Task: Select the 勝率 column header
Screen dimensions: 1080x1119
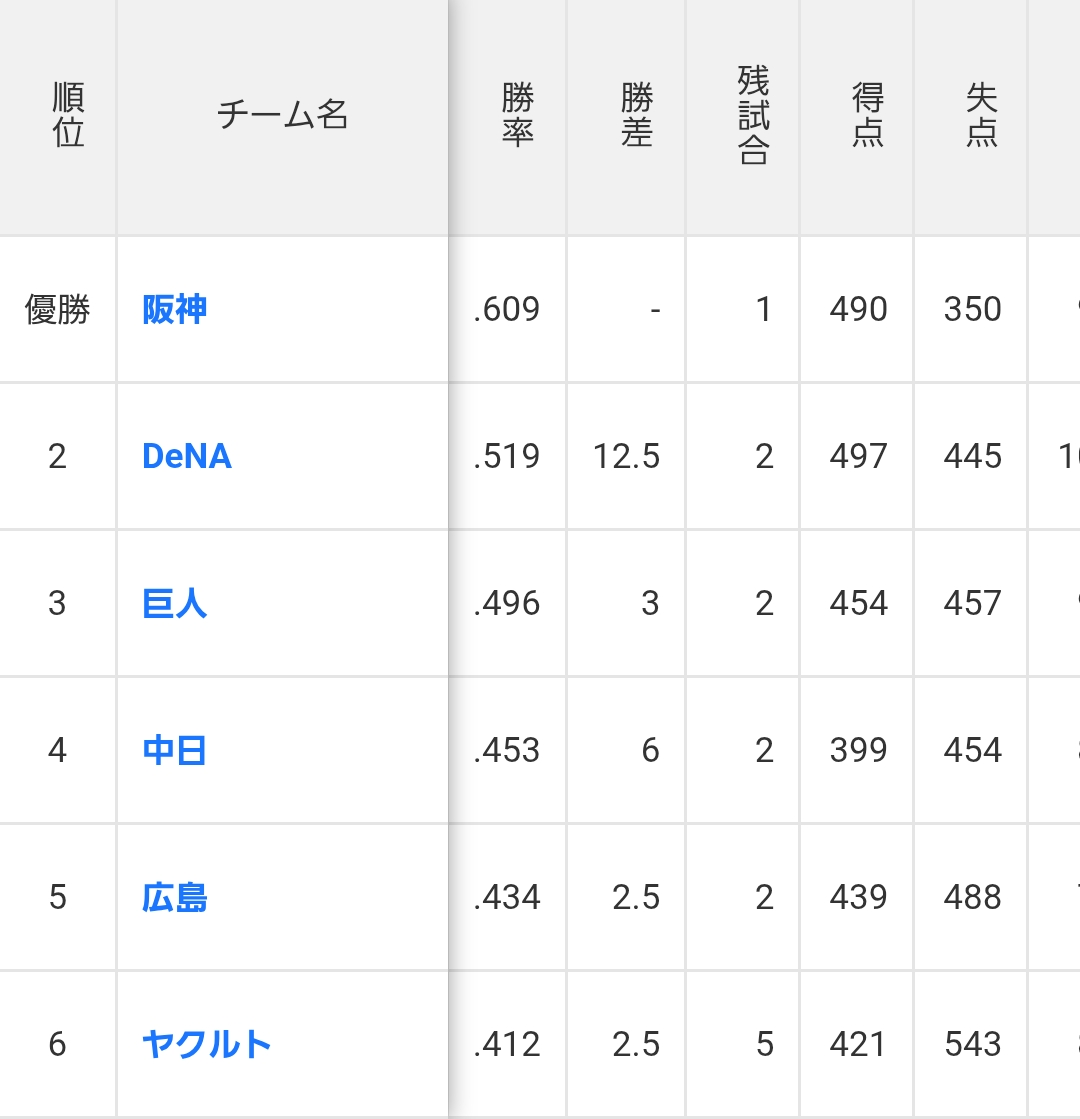Action: click(517, 116)
